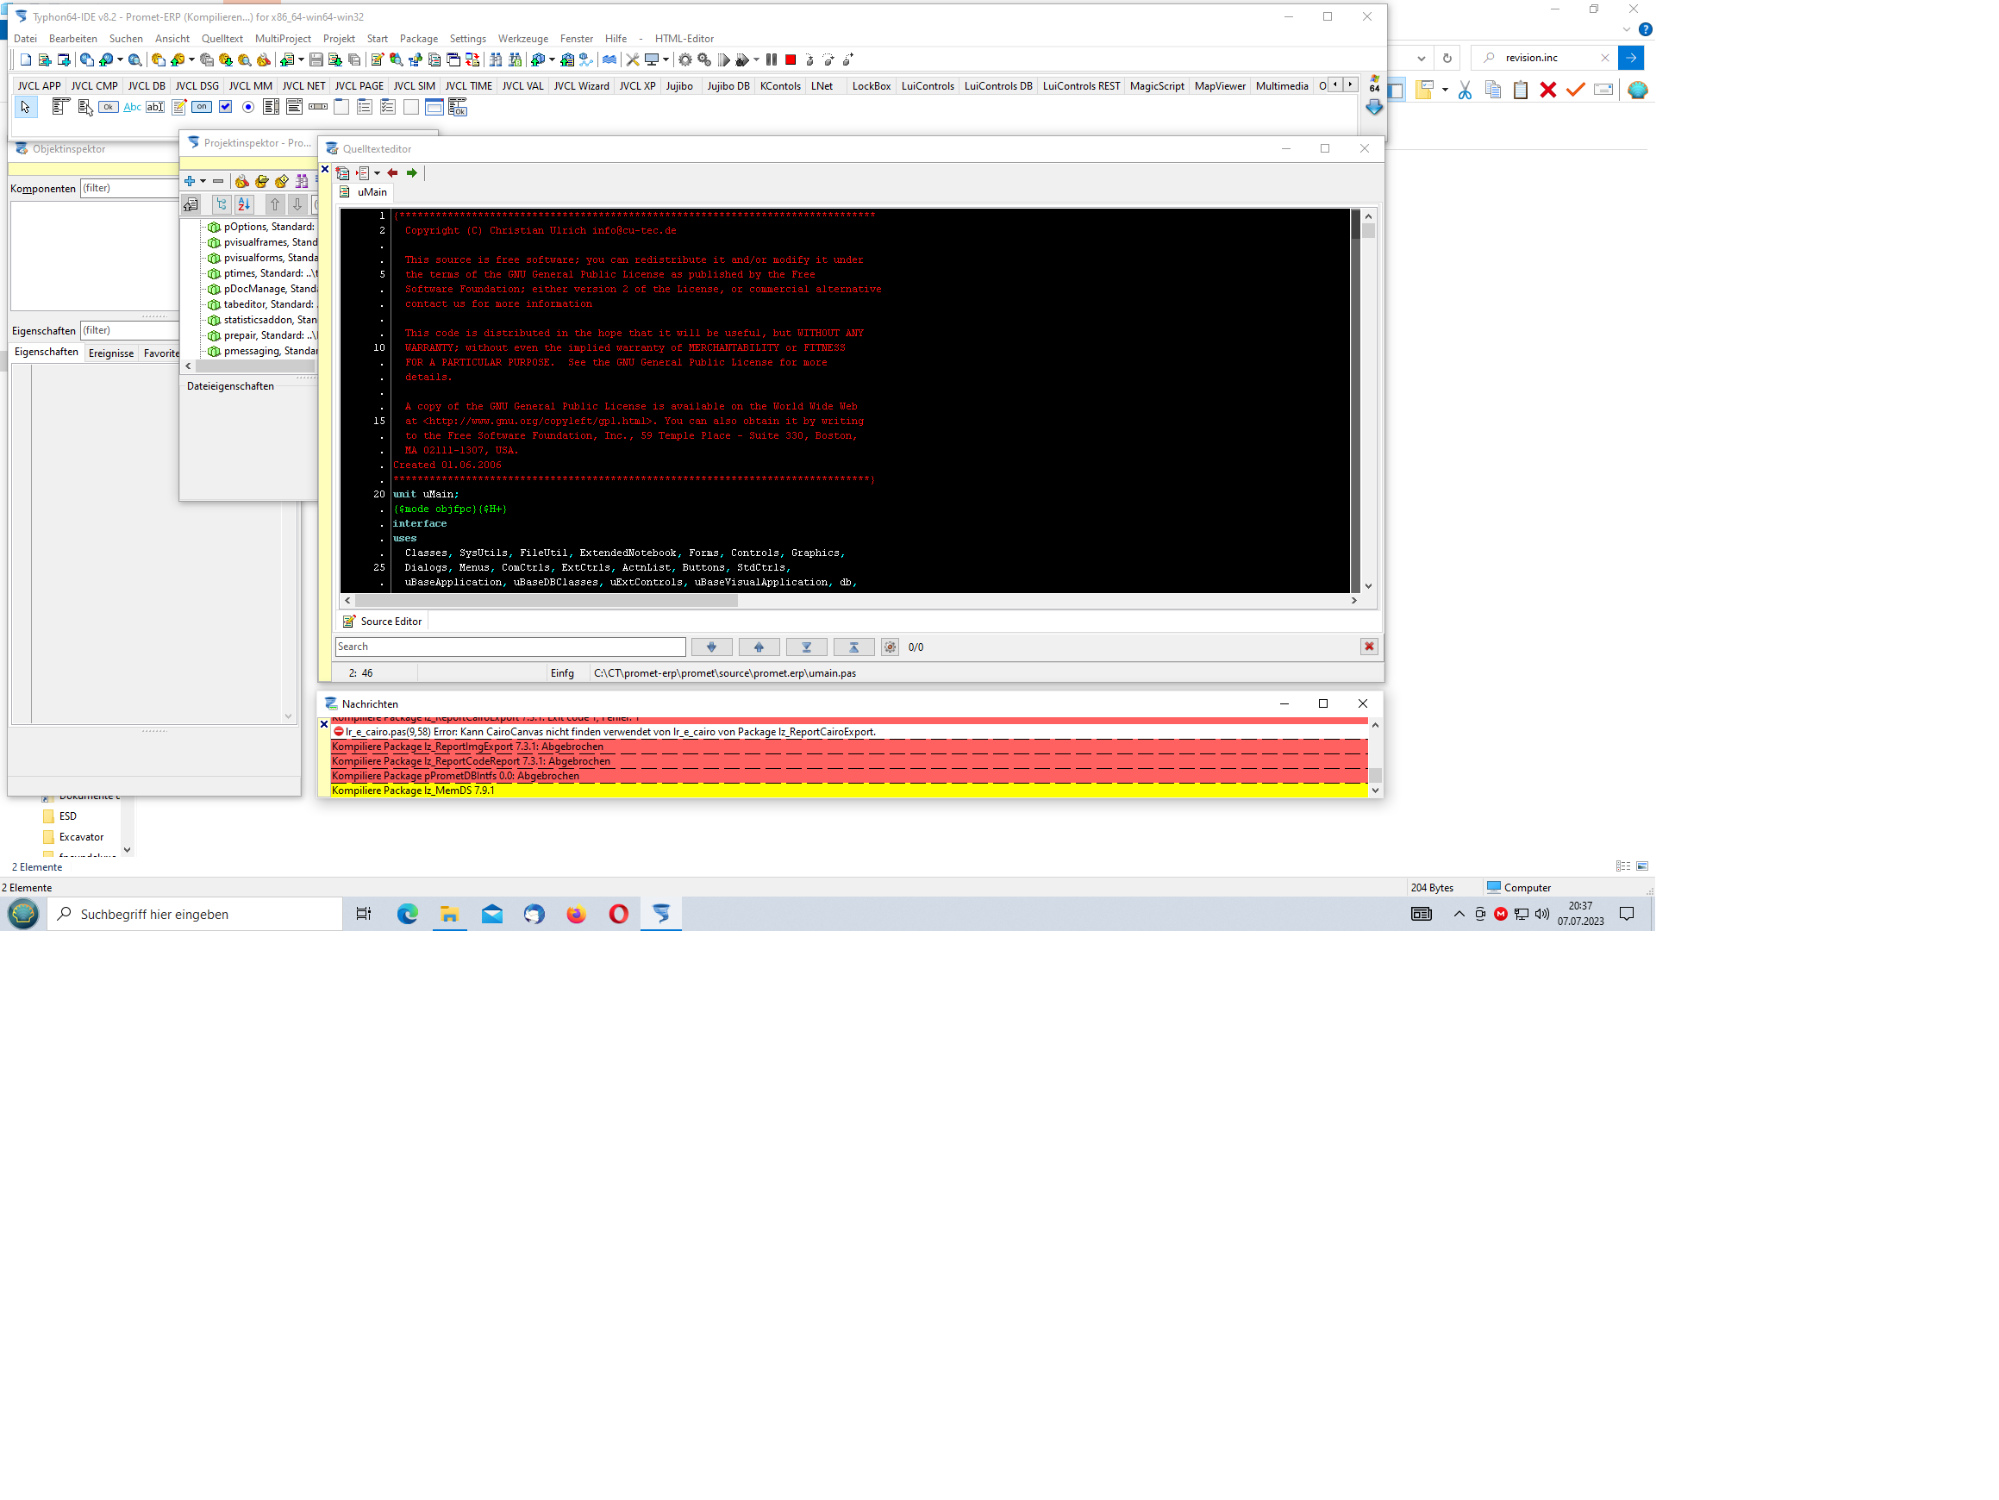Click the Pause icon in run toolbar

coord(771,60)
